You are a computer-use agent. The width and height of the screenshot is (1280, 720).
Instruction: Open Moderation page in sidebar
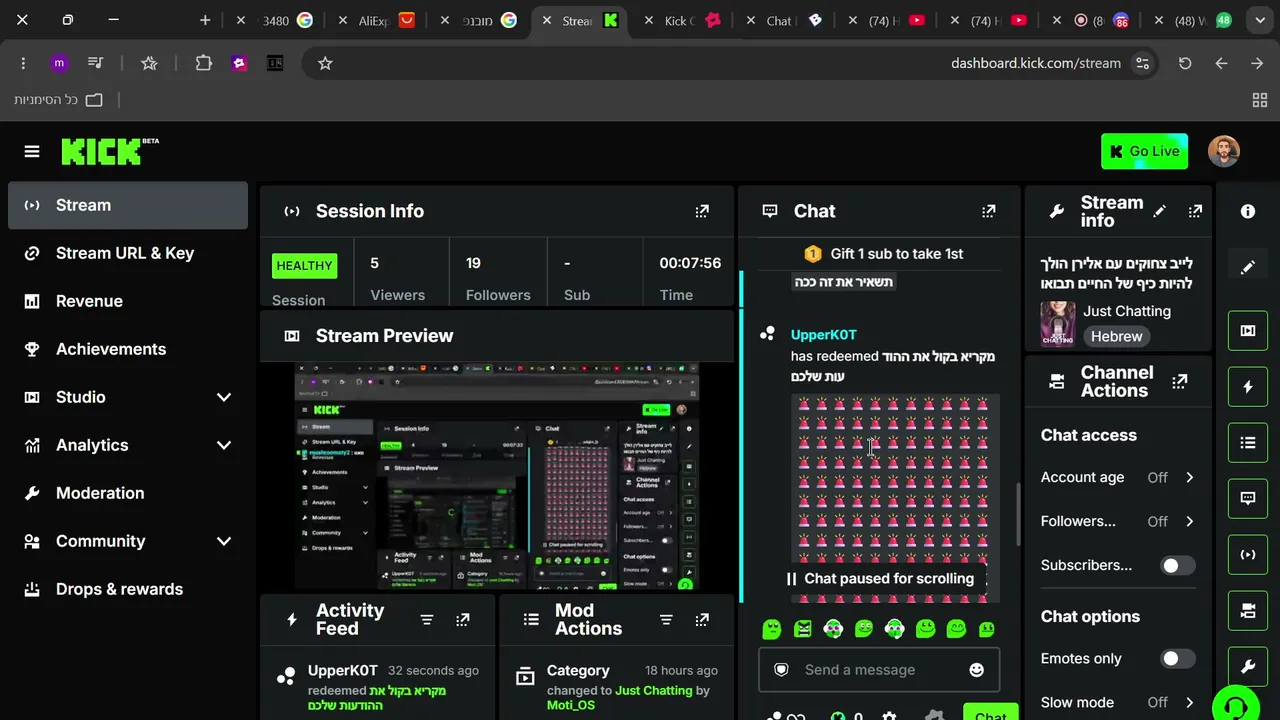(x=128, y=493)
